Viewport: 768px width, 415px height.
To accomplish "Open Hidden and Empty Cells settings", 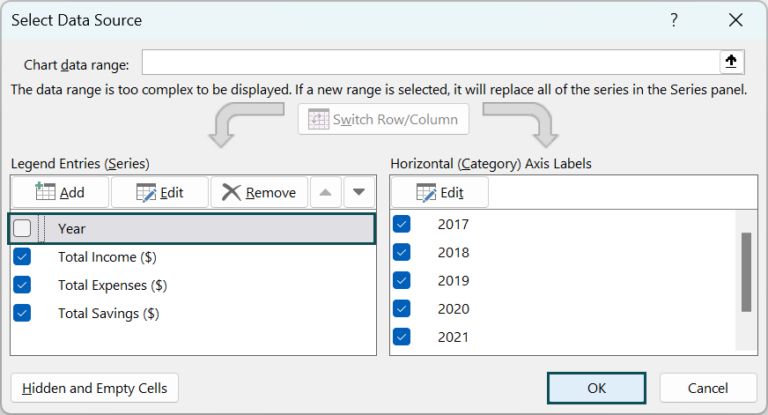I will point(94,388).
